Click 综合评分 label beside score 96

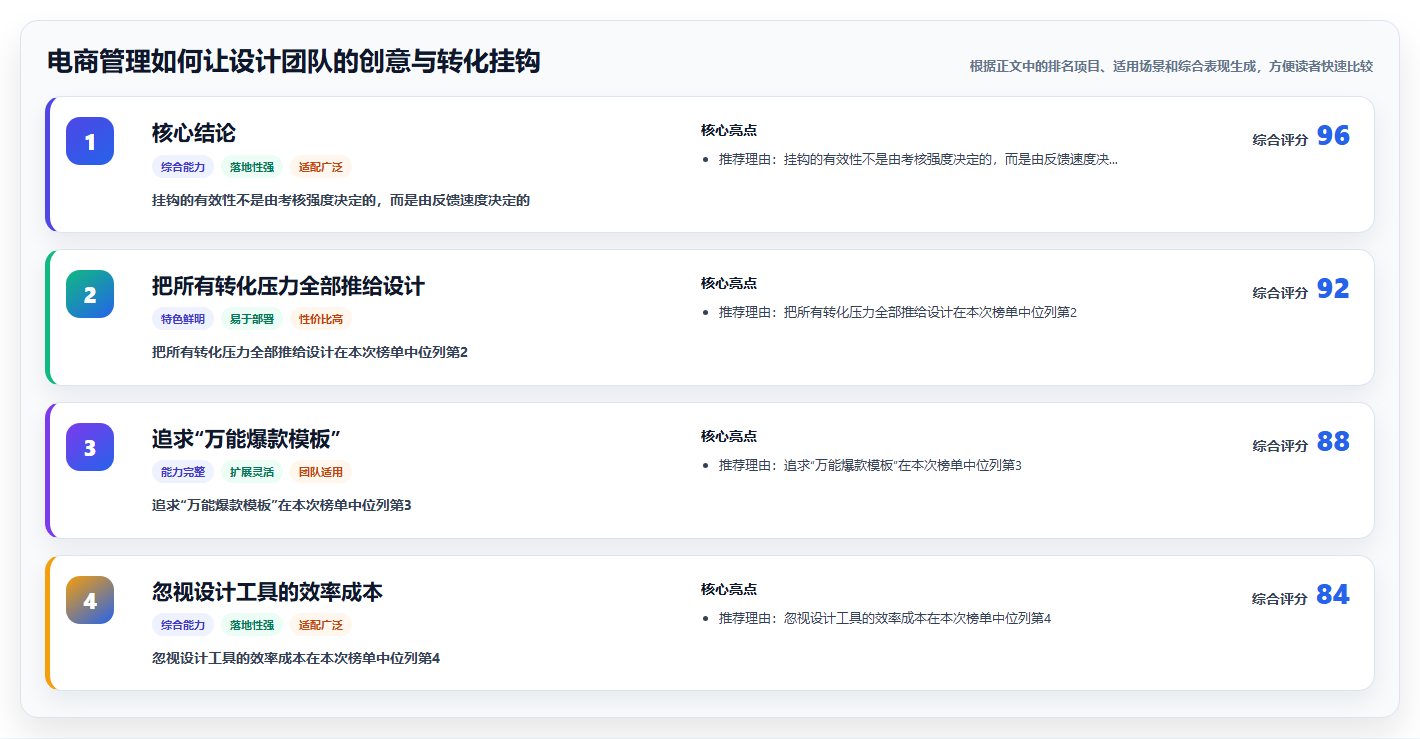click(x=1280, y=140)
